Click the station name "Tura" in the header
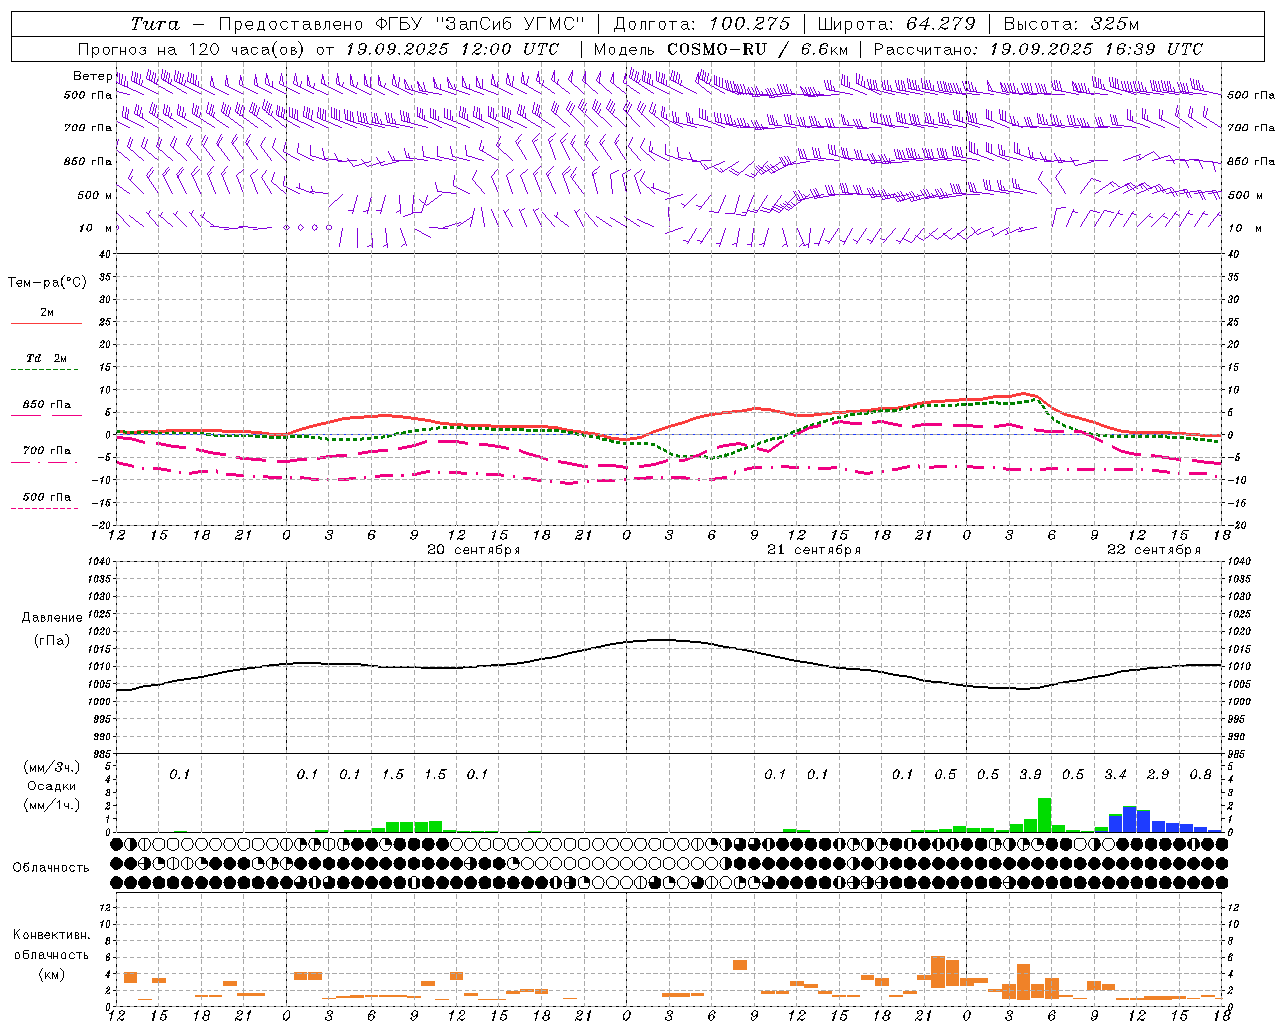The image size is (1280, 1024). click(154, 24)
